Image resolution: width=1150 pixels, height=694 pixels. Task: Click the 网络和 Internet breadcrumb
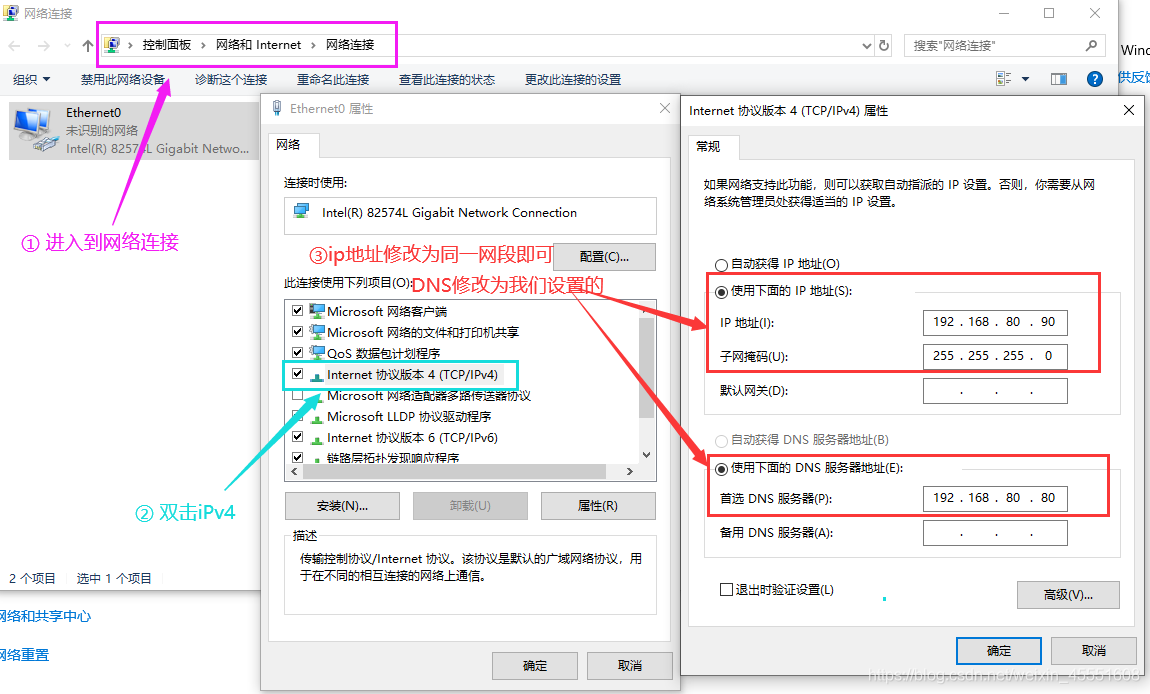[x=258, y=45]
